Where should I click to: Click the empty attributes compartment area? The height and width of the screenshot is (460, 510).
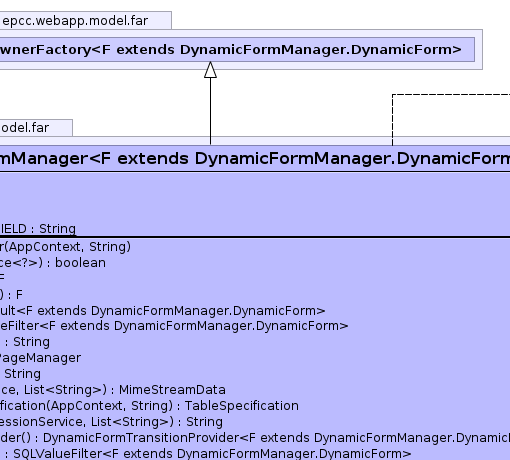pos(255,197)
